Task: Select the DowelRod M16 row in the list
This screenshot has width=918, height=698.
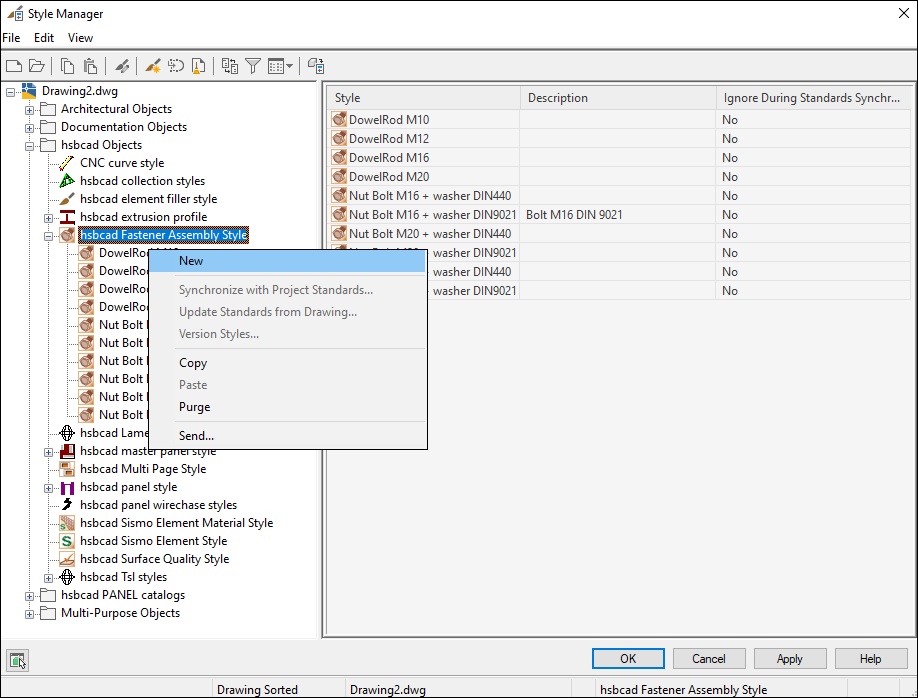Action: [x=619, y=158]
